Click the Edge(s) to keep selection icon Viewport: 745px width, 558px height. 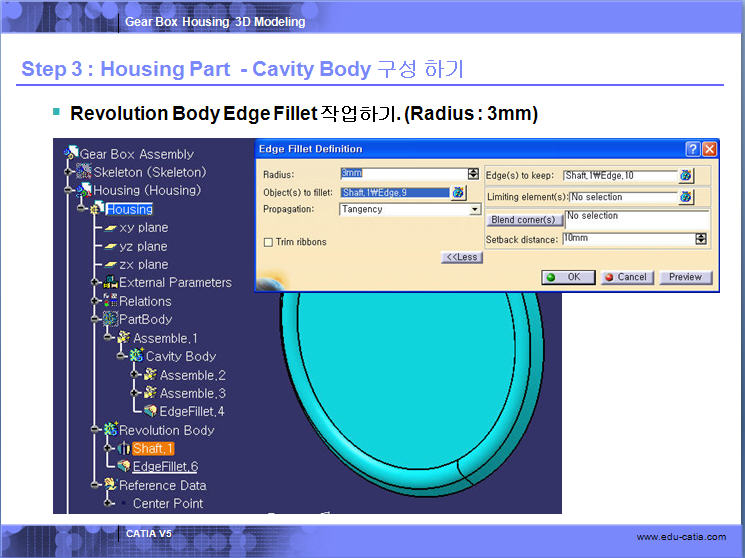(685, 176)
